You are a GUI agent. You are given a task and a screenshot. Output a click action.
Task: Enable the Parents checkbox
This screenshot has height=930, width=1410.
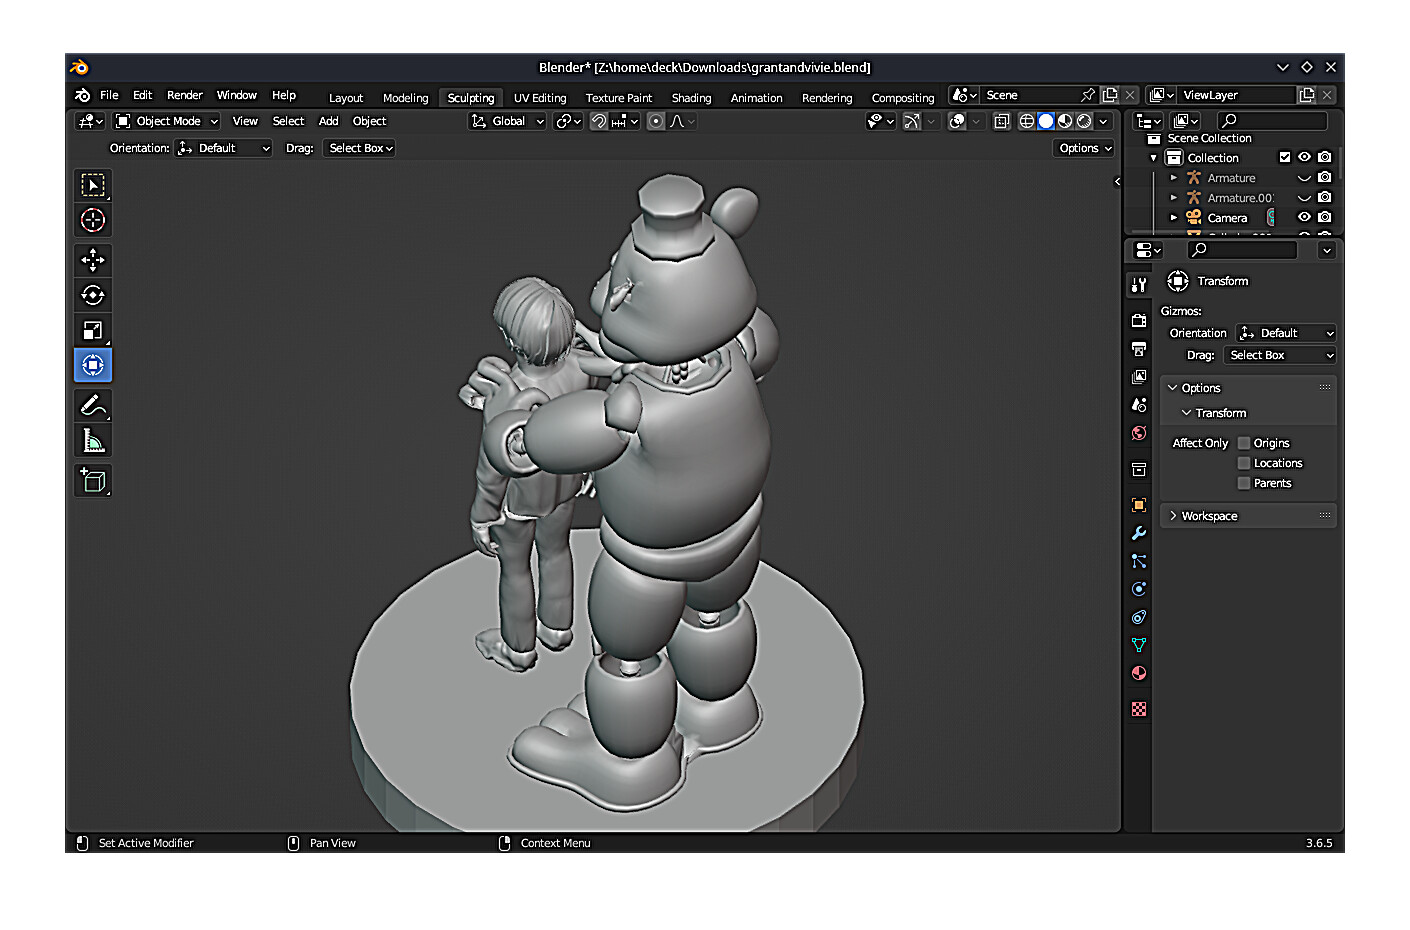[x=1244, y=483]
